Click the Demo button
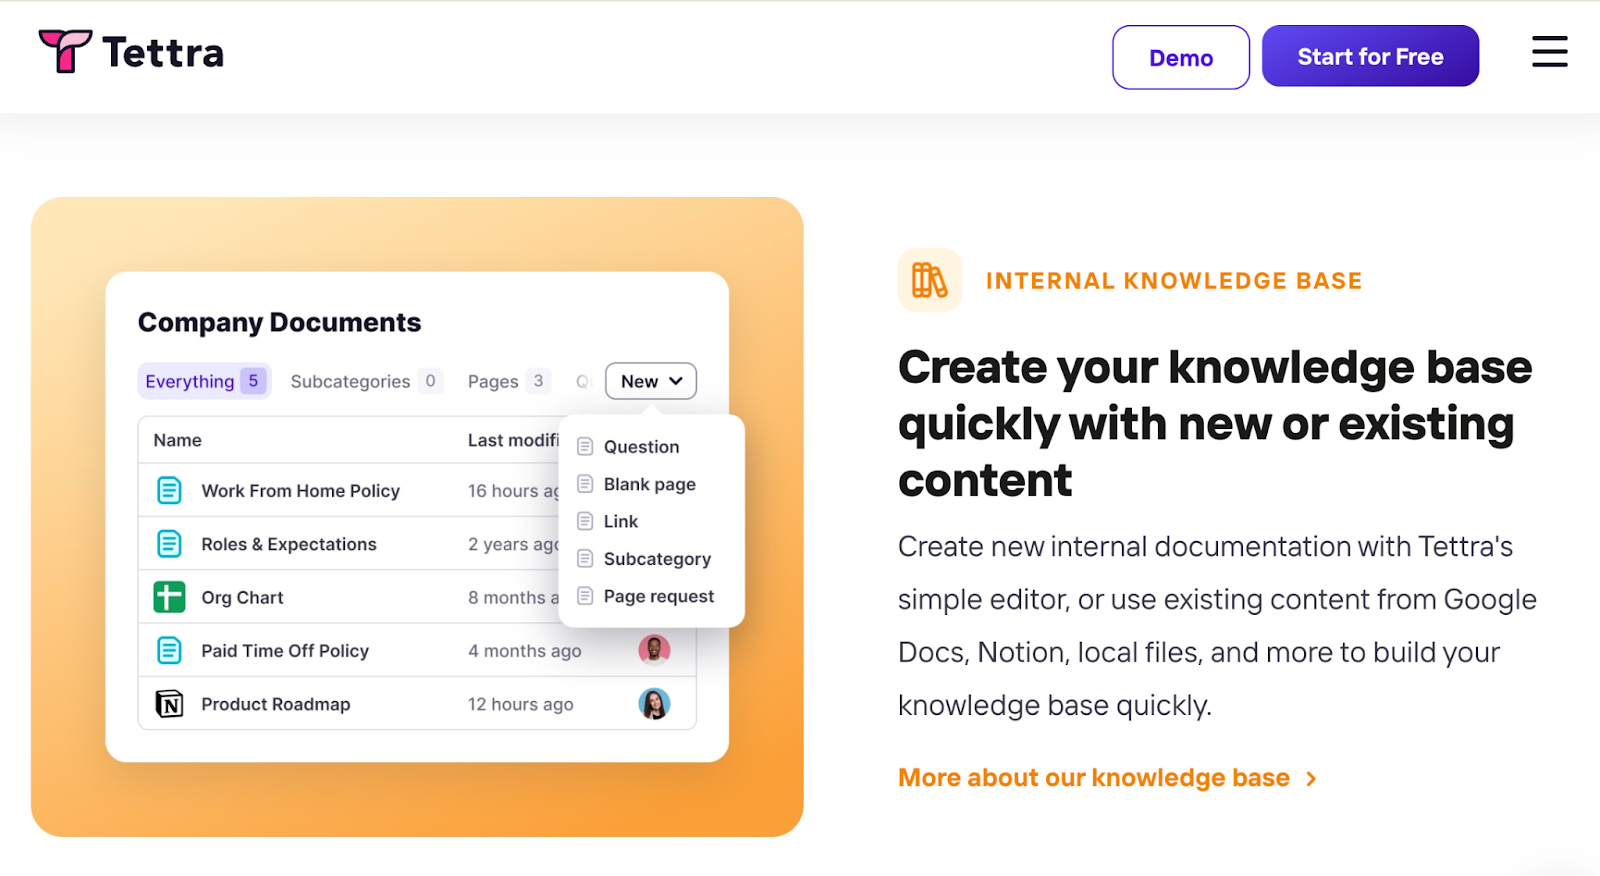1600x876 pixels. click(x=1181, y=57)
